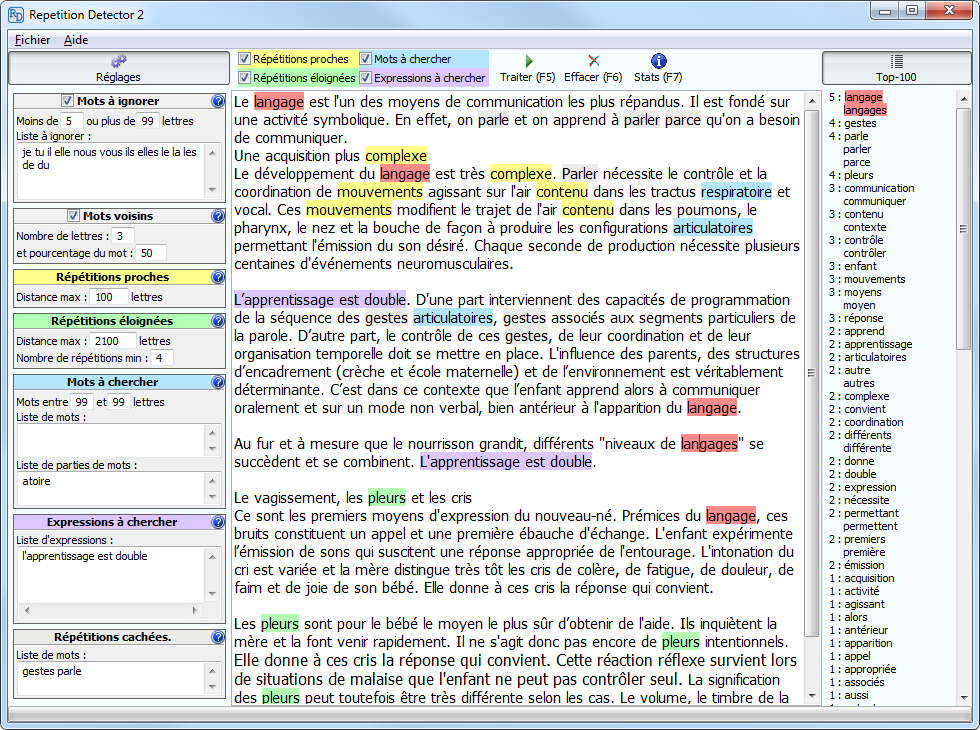Image resolution: width=980 pixels, height=730 pixels.
Task: Open Stats (F7) info icon
Action: tap(658, 61)
